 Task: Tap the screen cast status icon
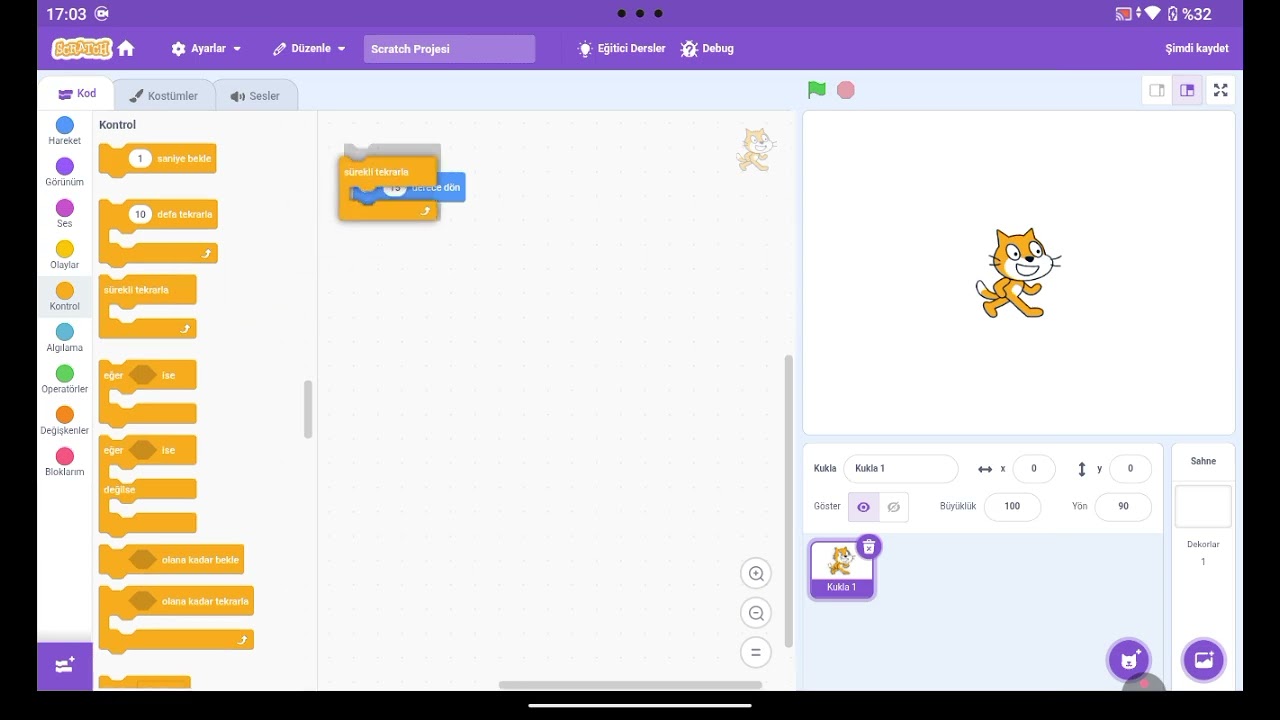tap(1123, 14)
